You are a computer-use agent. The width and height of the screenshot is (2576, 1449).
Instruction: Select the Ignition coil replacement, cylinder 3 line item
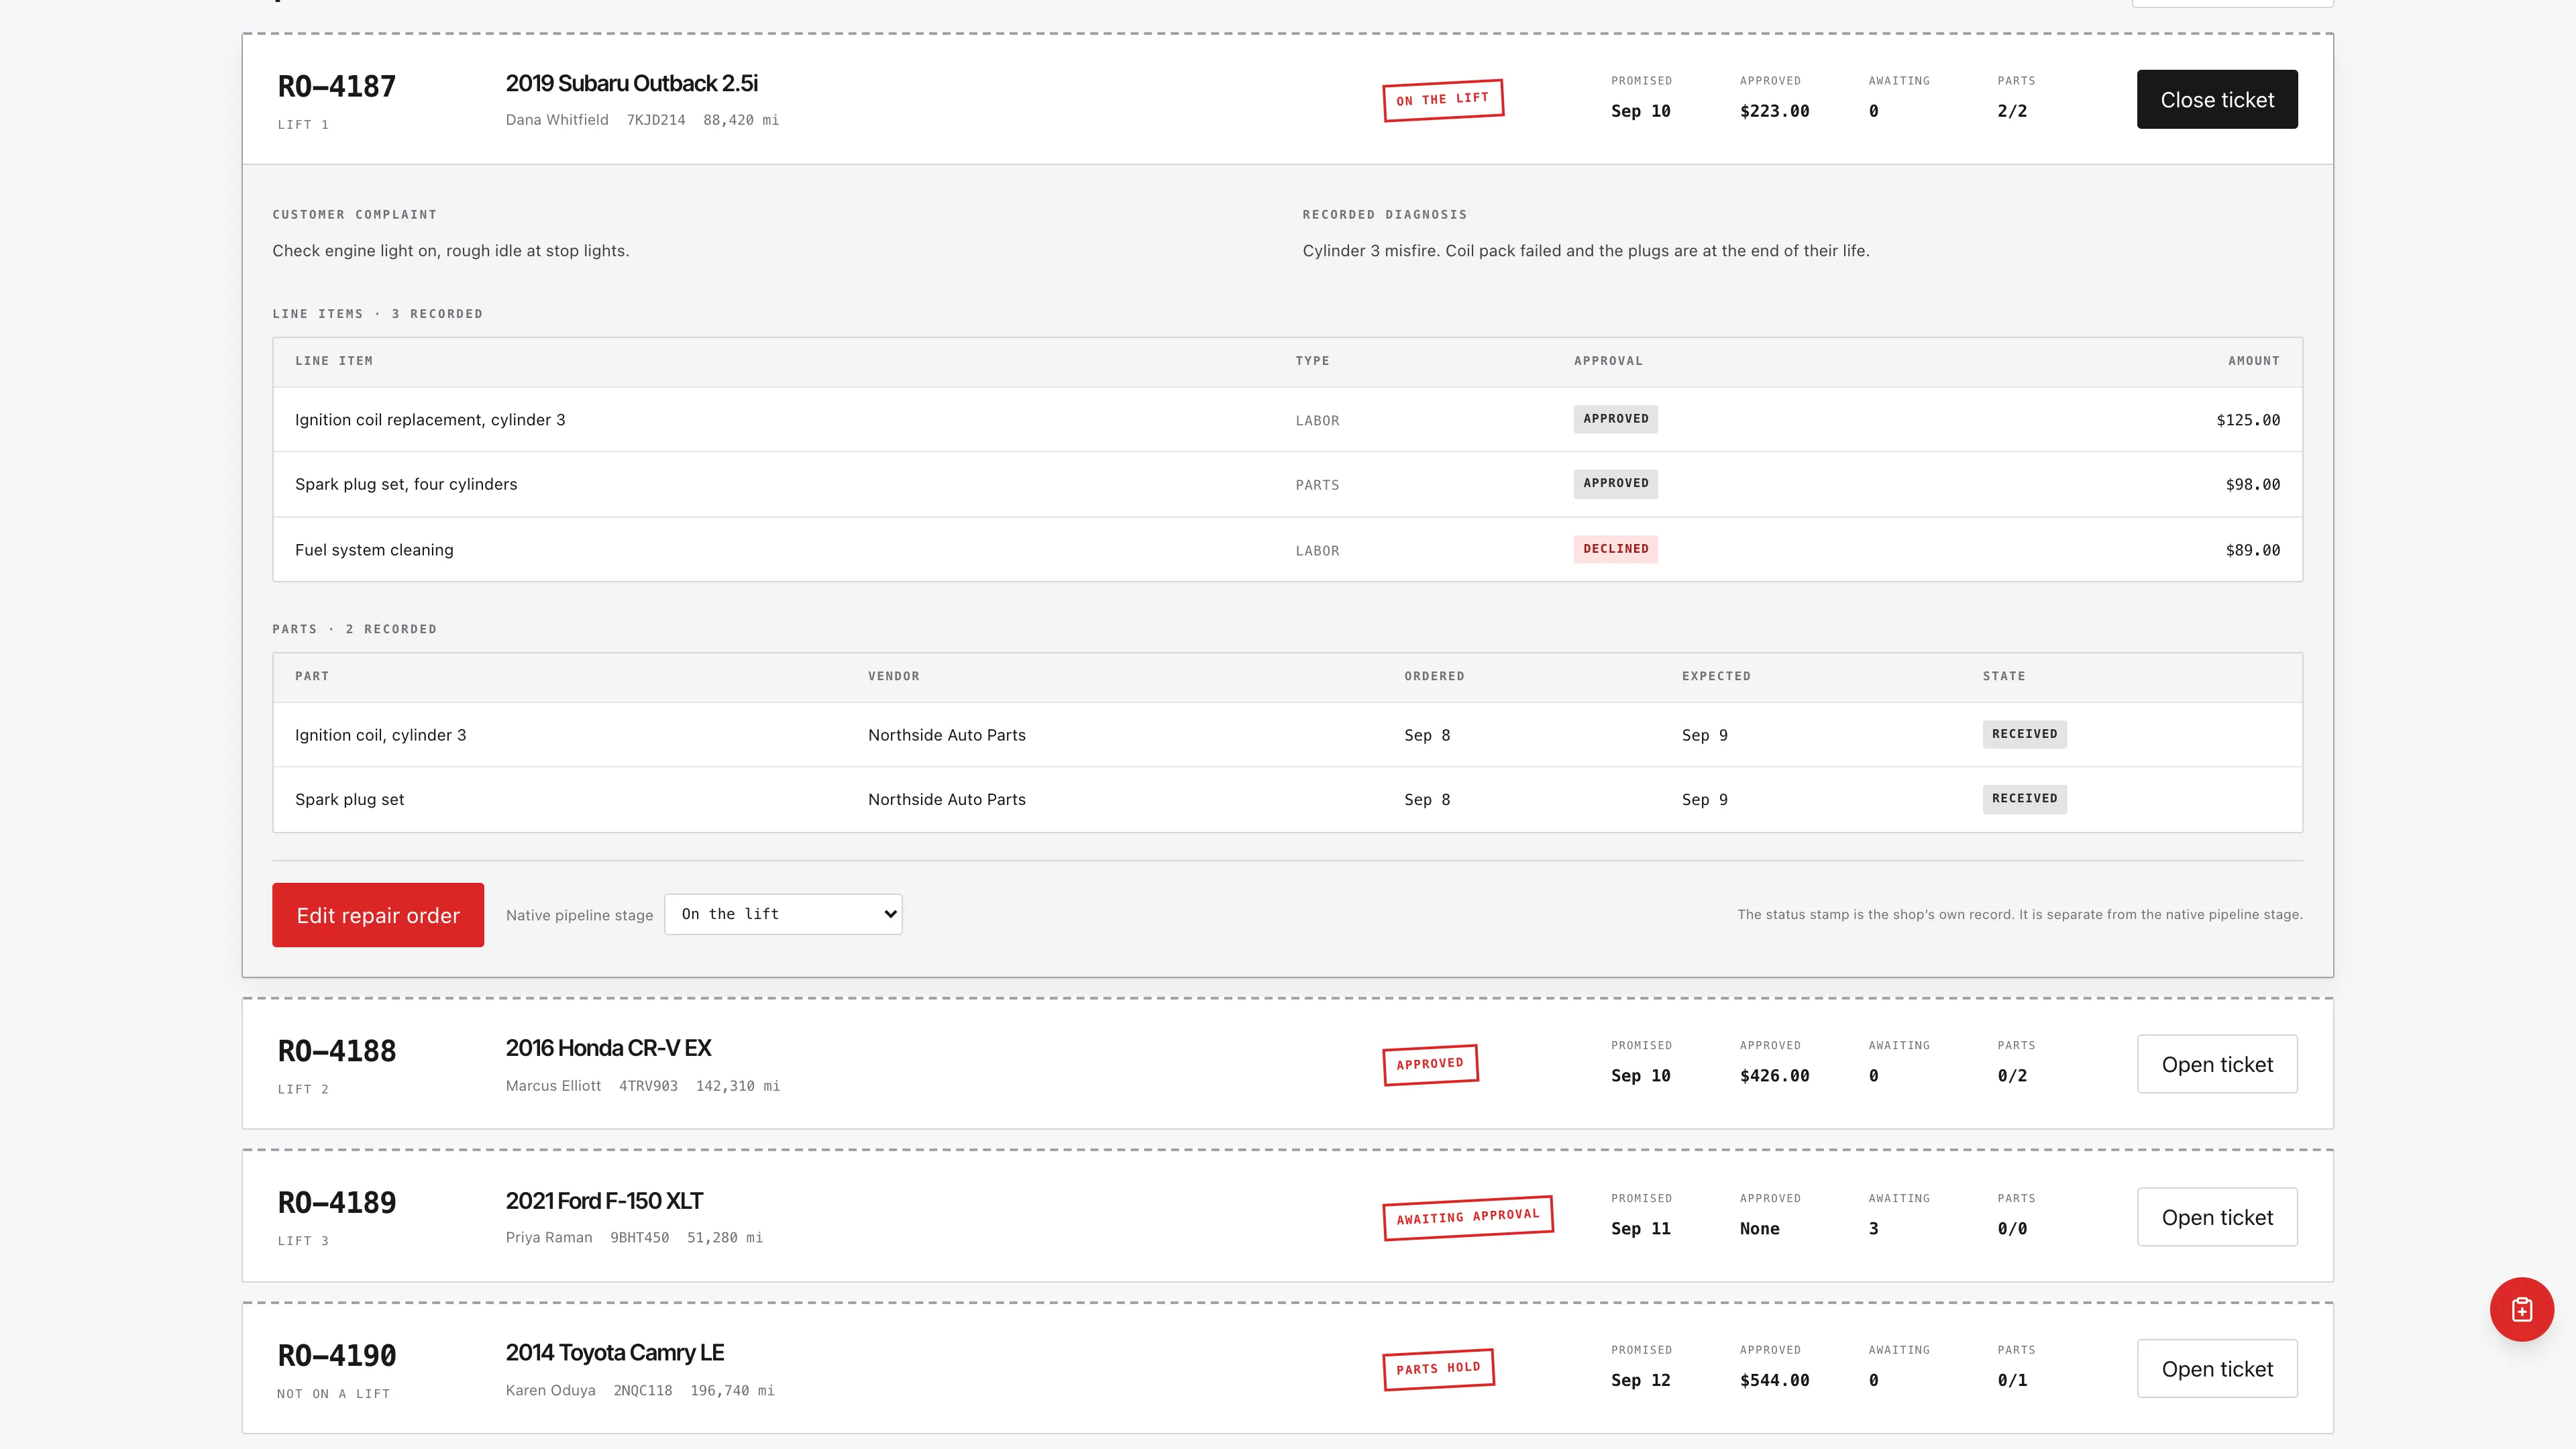click(1287, 420)
